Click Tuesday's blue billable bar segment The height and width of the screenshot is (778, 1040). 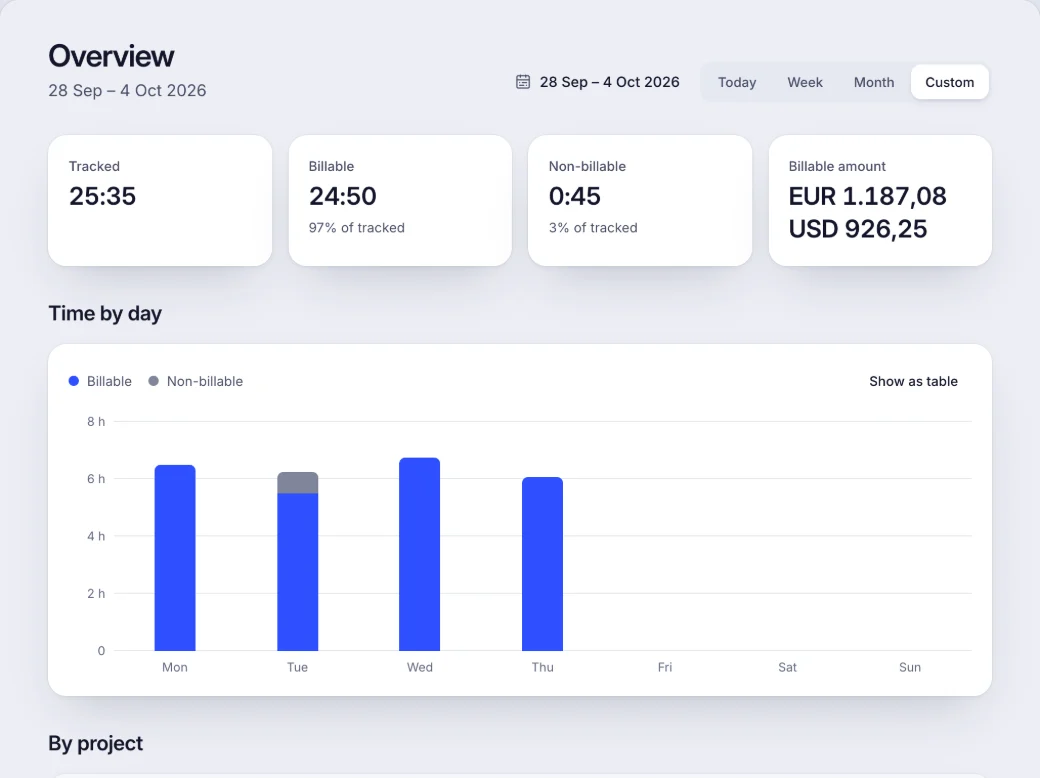coord(298,572)
